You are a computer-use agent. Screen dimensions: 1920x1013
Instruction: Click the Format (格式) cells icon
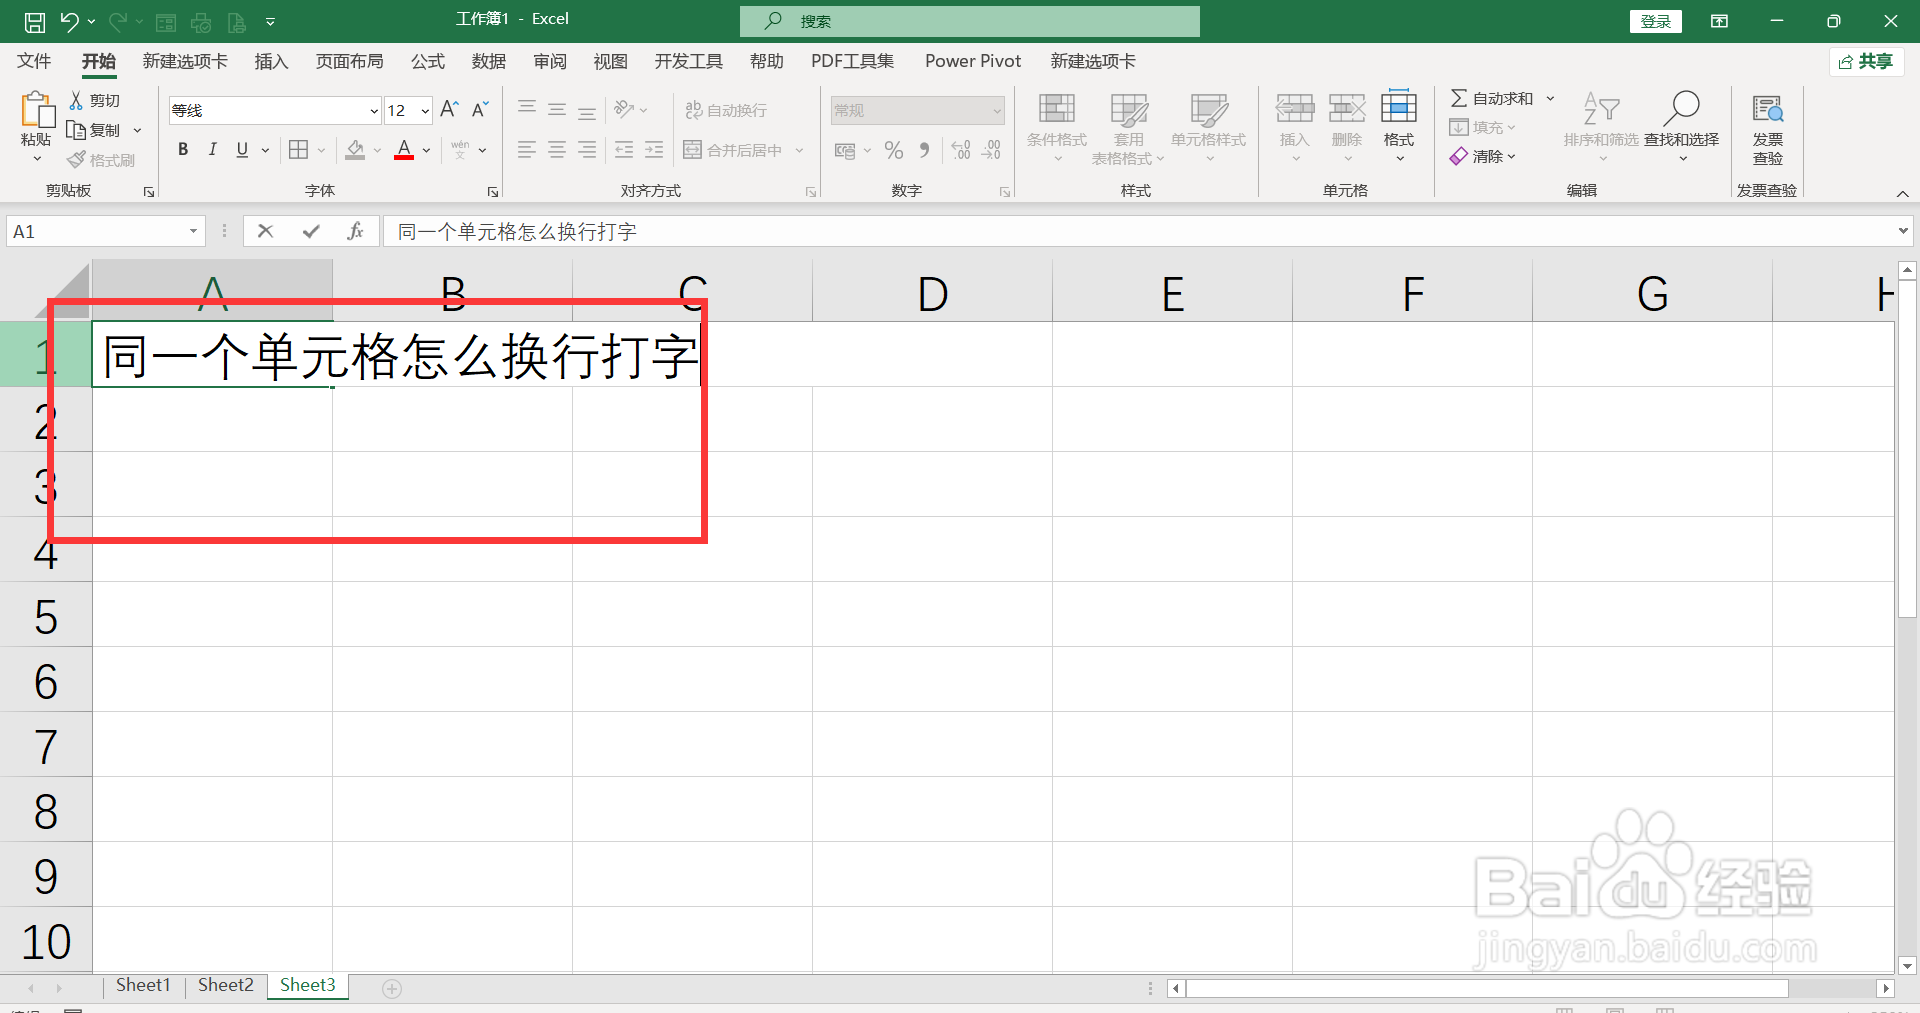(x=1399, y=107)
